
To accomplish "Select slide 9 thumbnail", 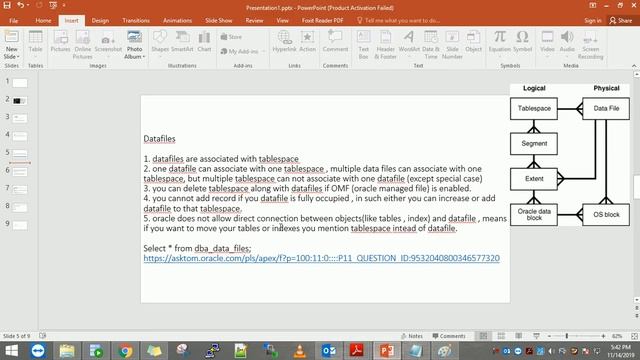I will (20, 225).
